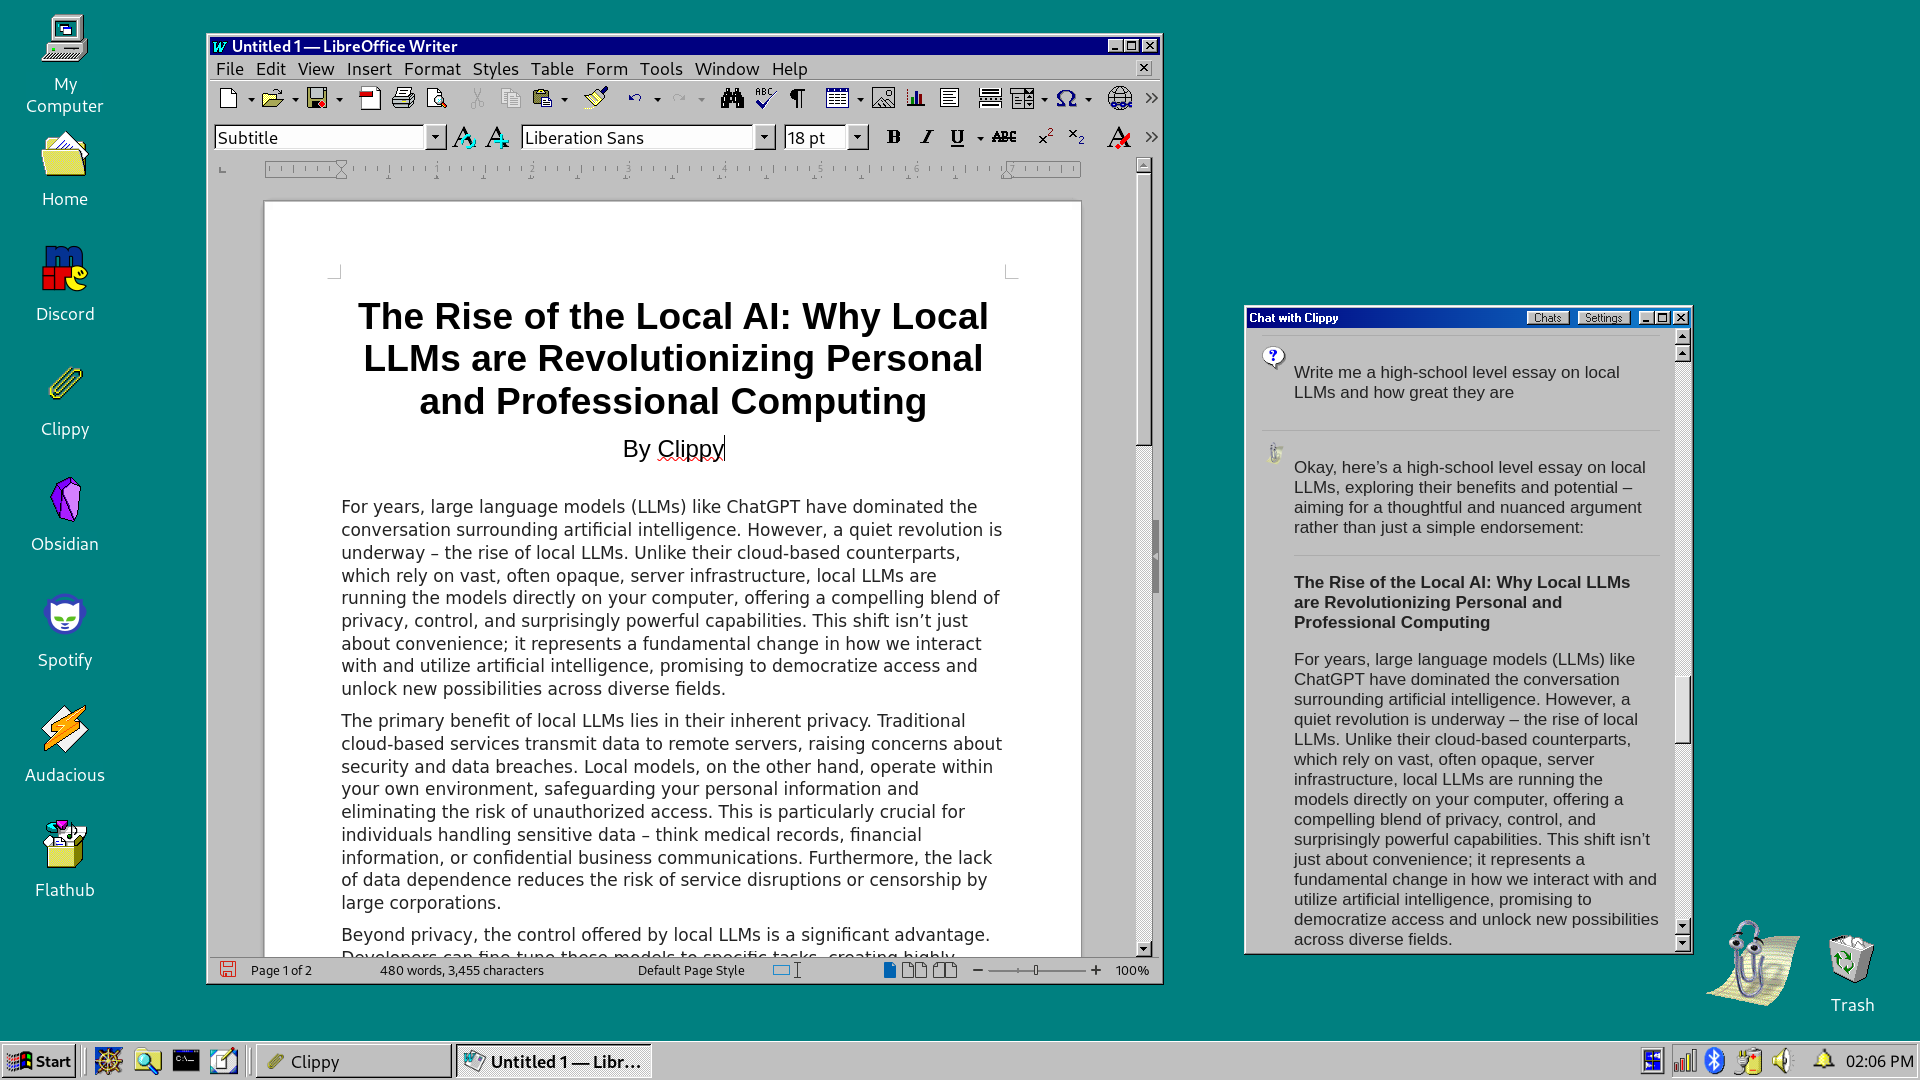Switch to single-page view in status bar

tap(889, 970)
